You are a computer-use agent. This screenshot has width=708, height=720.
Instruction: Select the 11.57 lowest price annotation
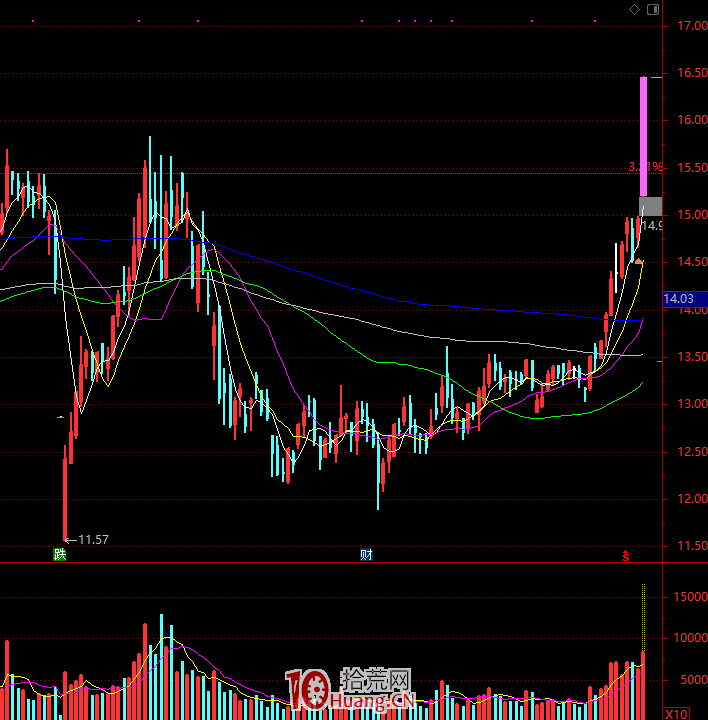point(87,540)
